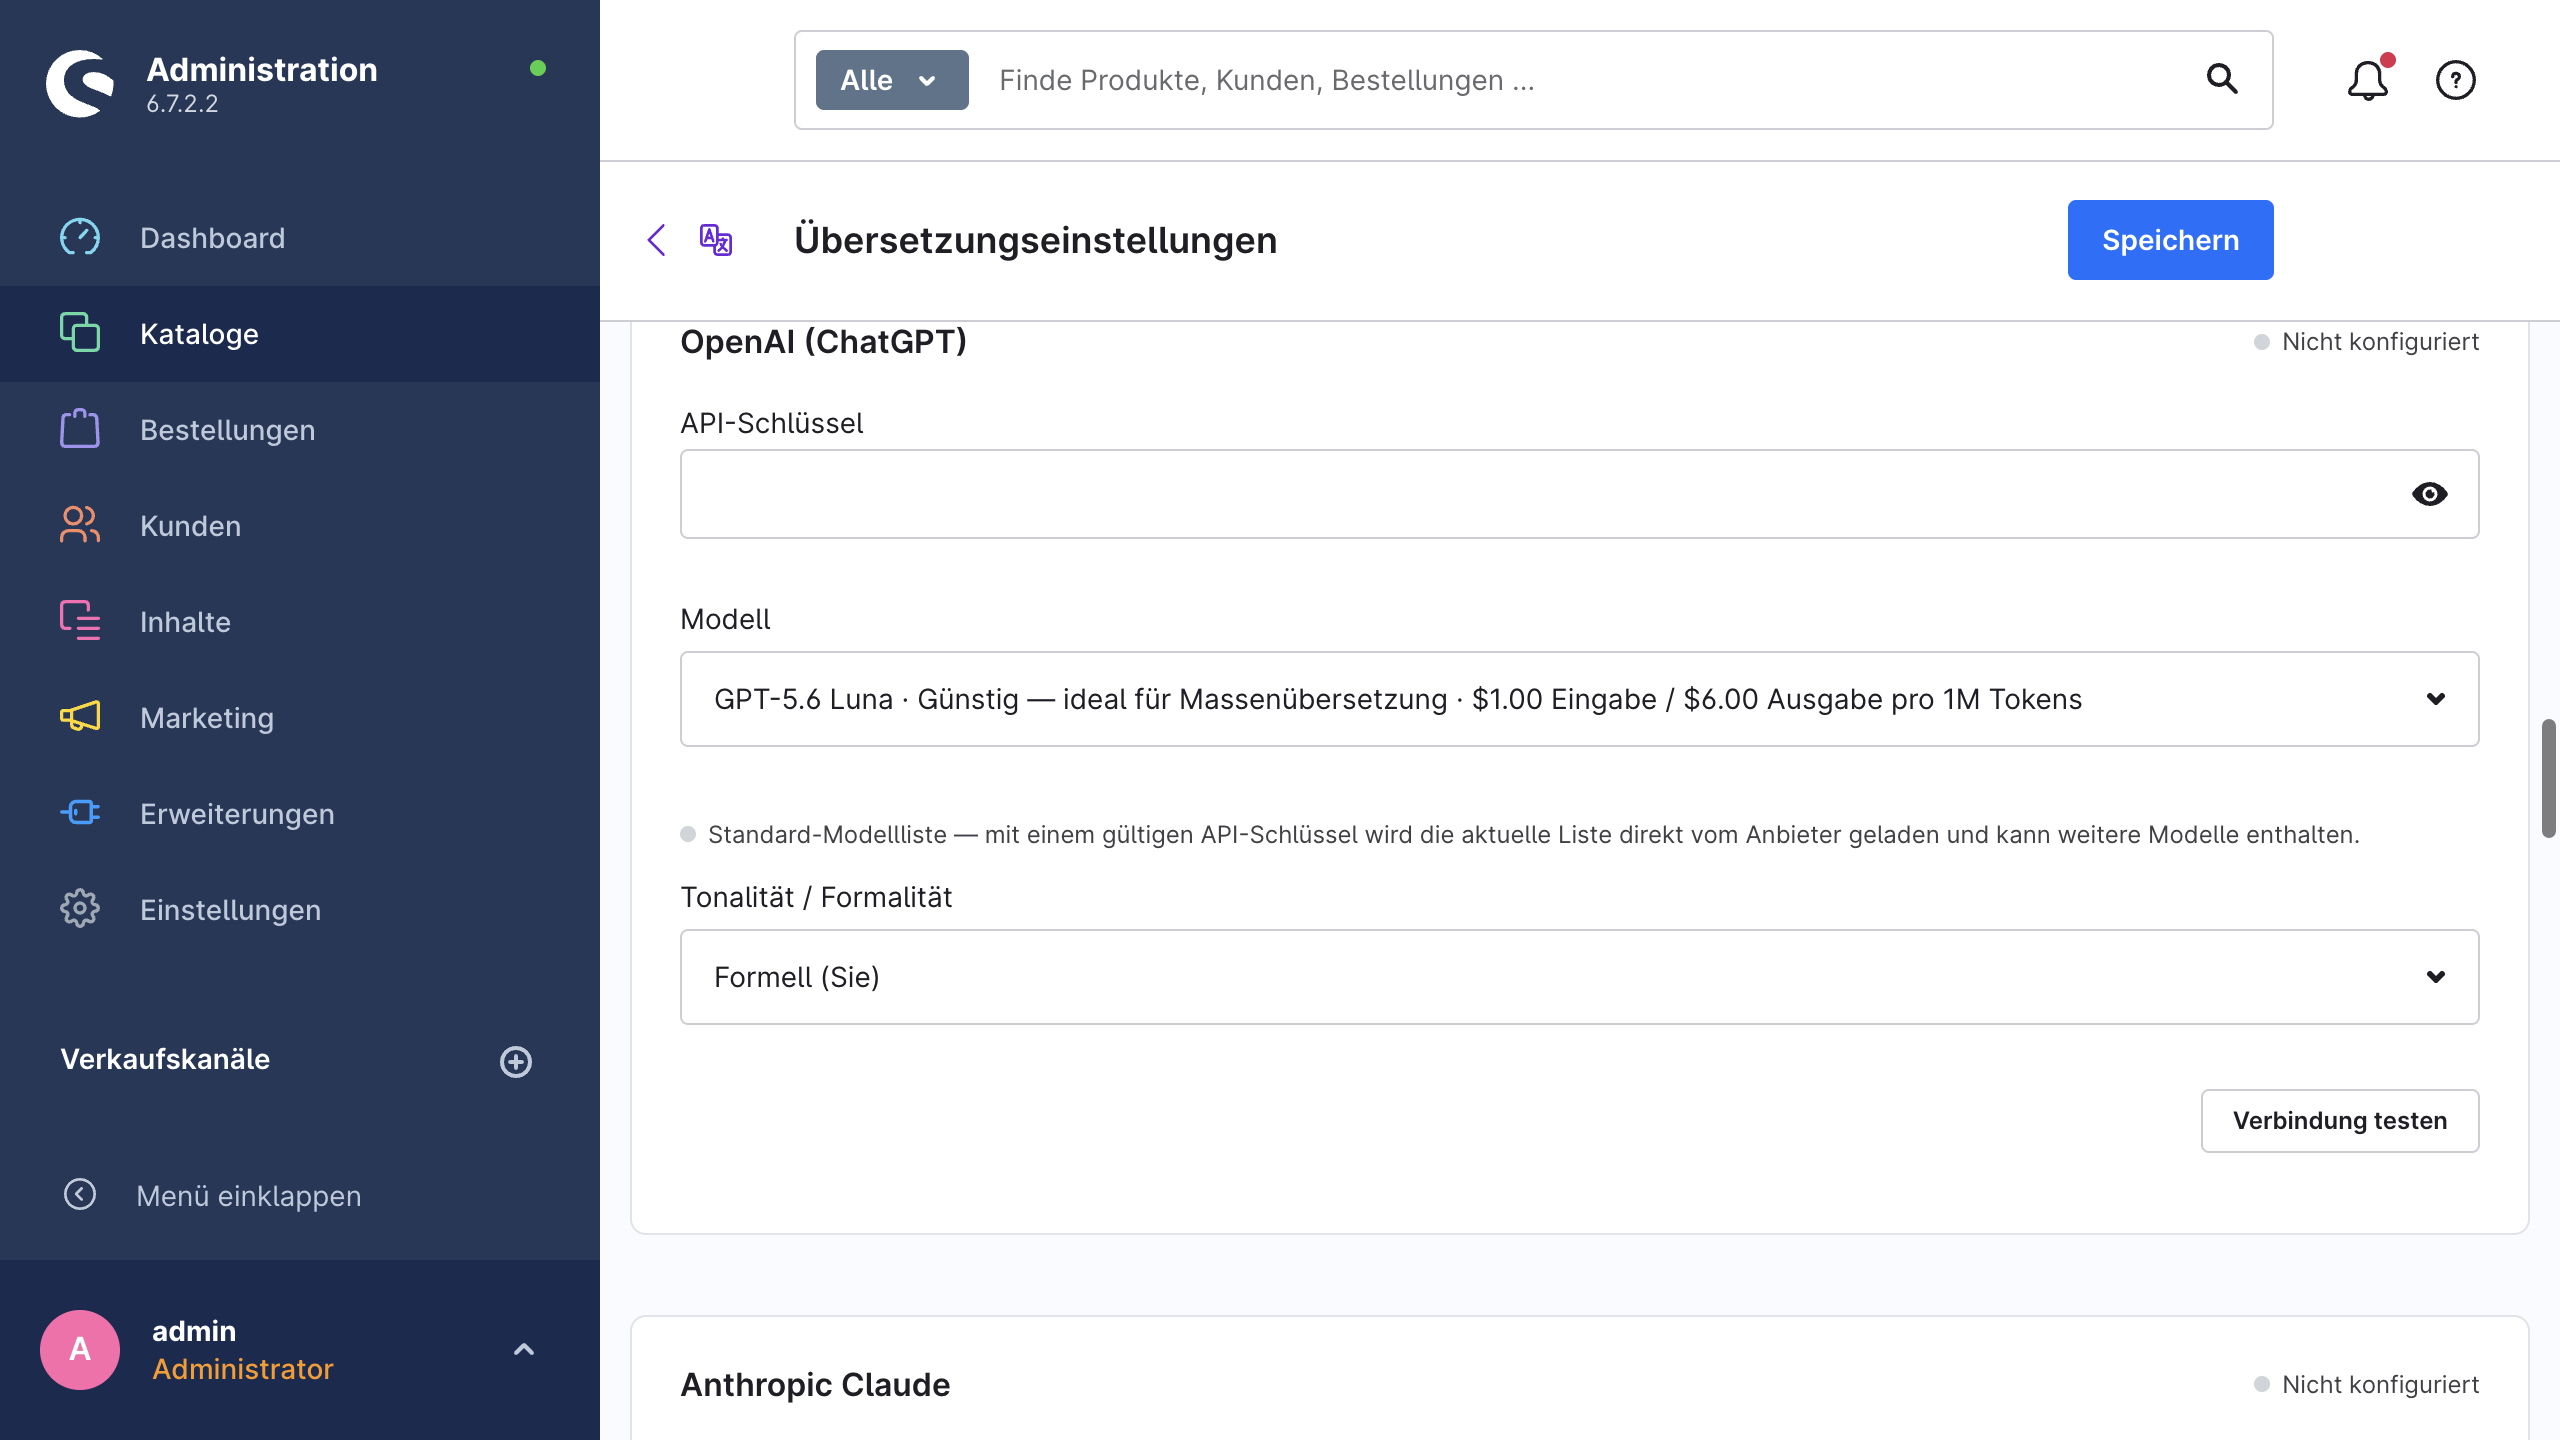Click Menü einklappen link
Image resolution: width=2560 pixels, height=1440 pixels.
point(249,1196)
